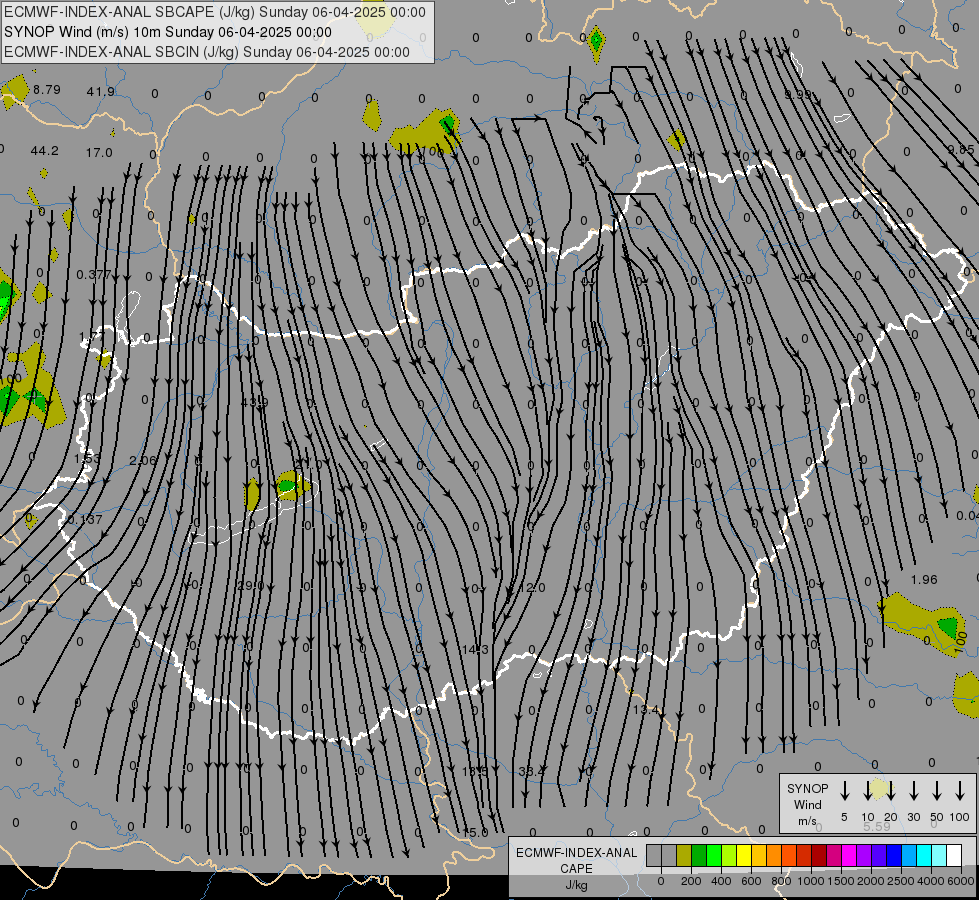Click the 6000 tick label in CAPE legend

click(961, 881)
